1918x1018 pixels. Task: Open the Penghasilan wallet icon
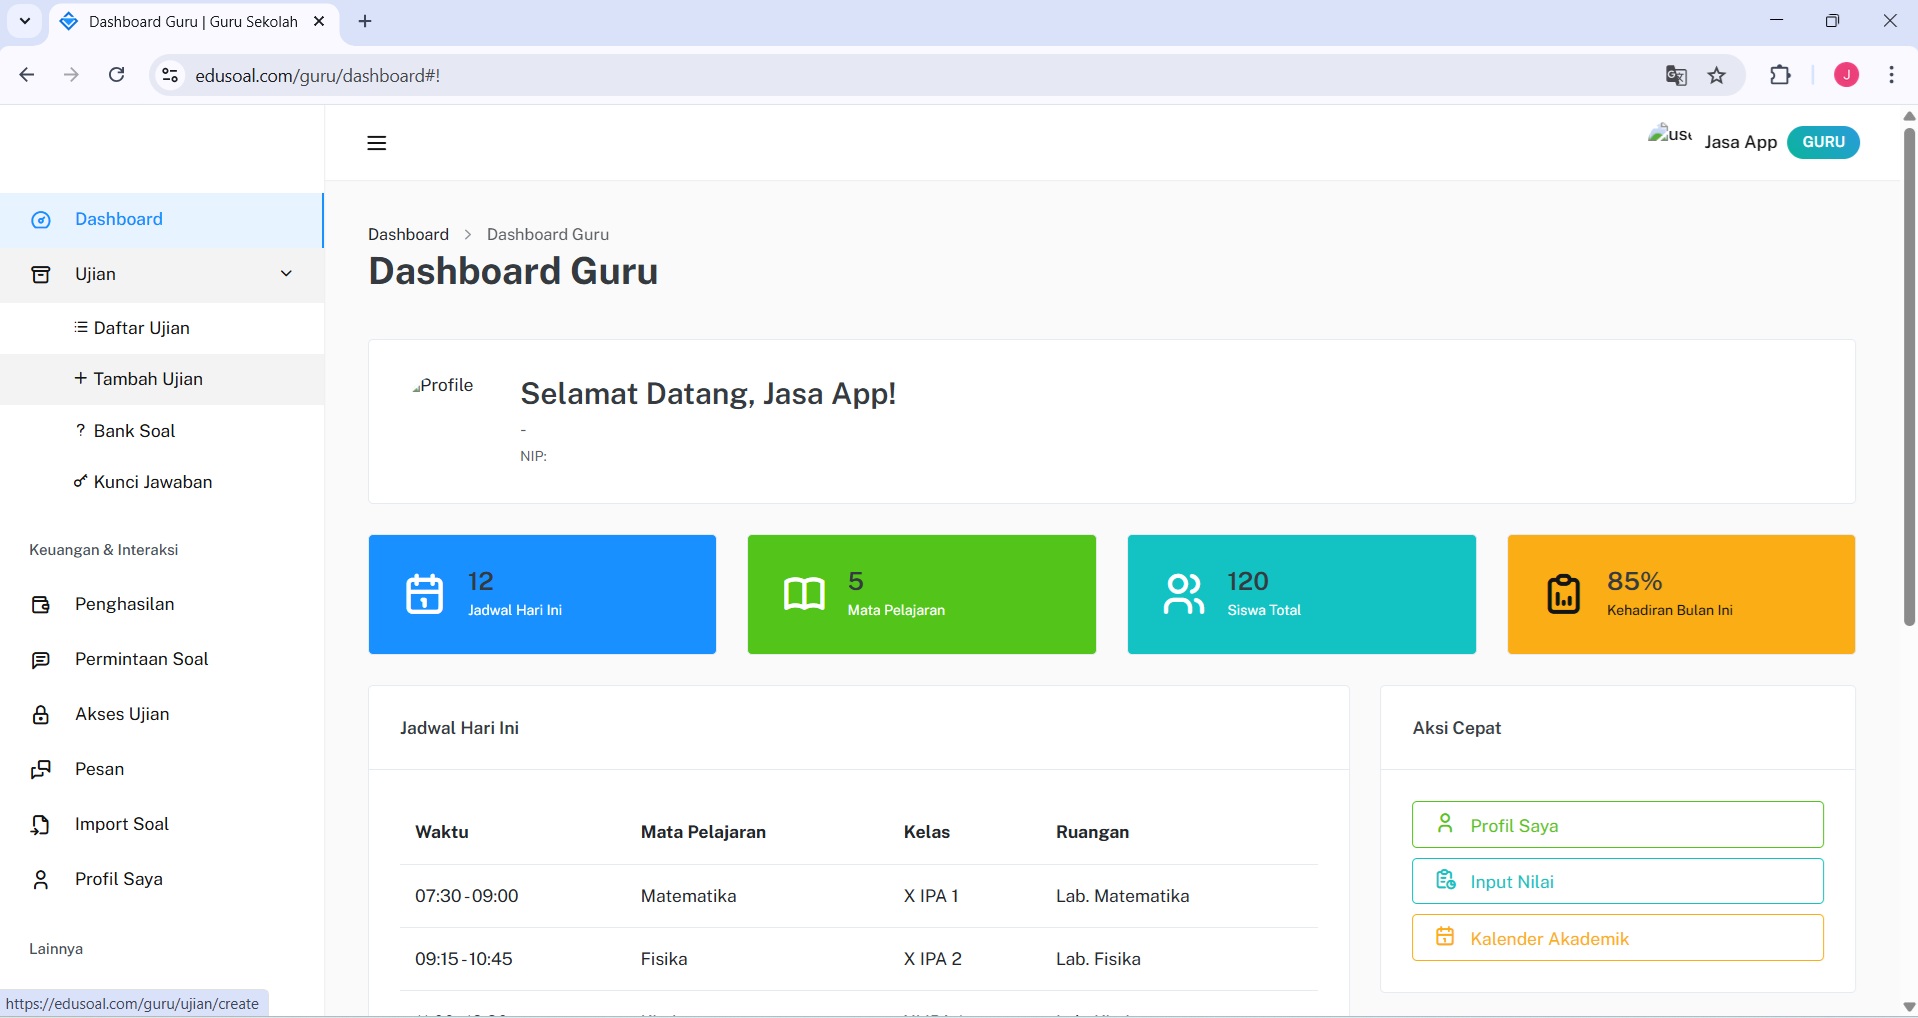(x=40, y=604)
